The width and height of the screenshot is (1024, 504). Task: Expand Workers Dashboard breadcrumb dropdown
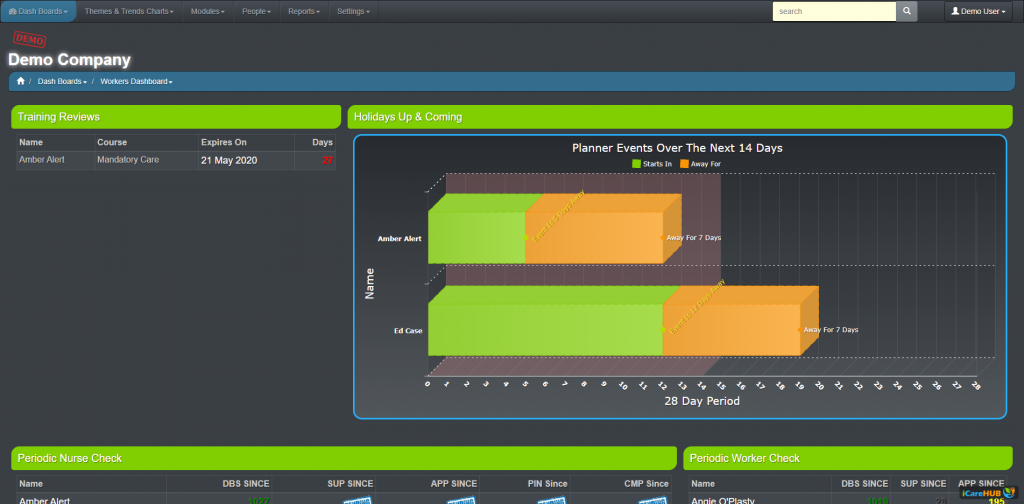click(136, 82)
